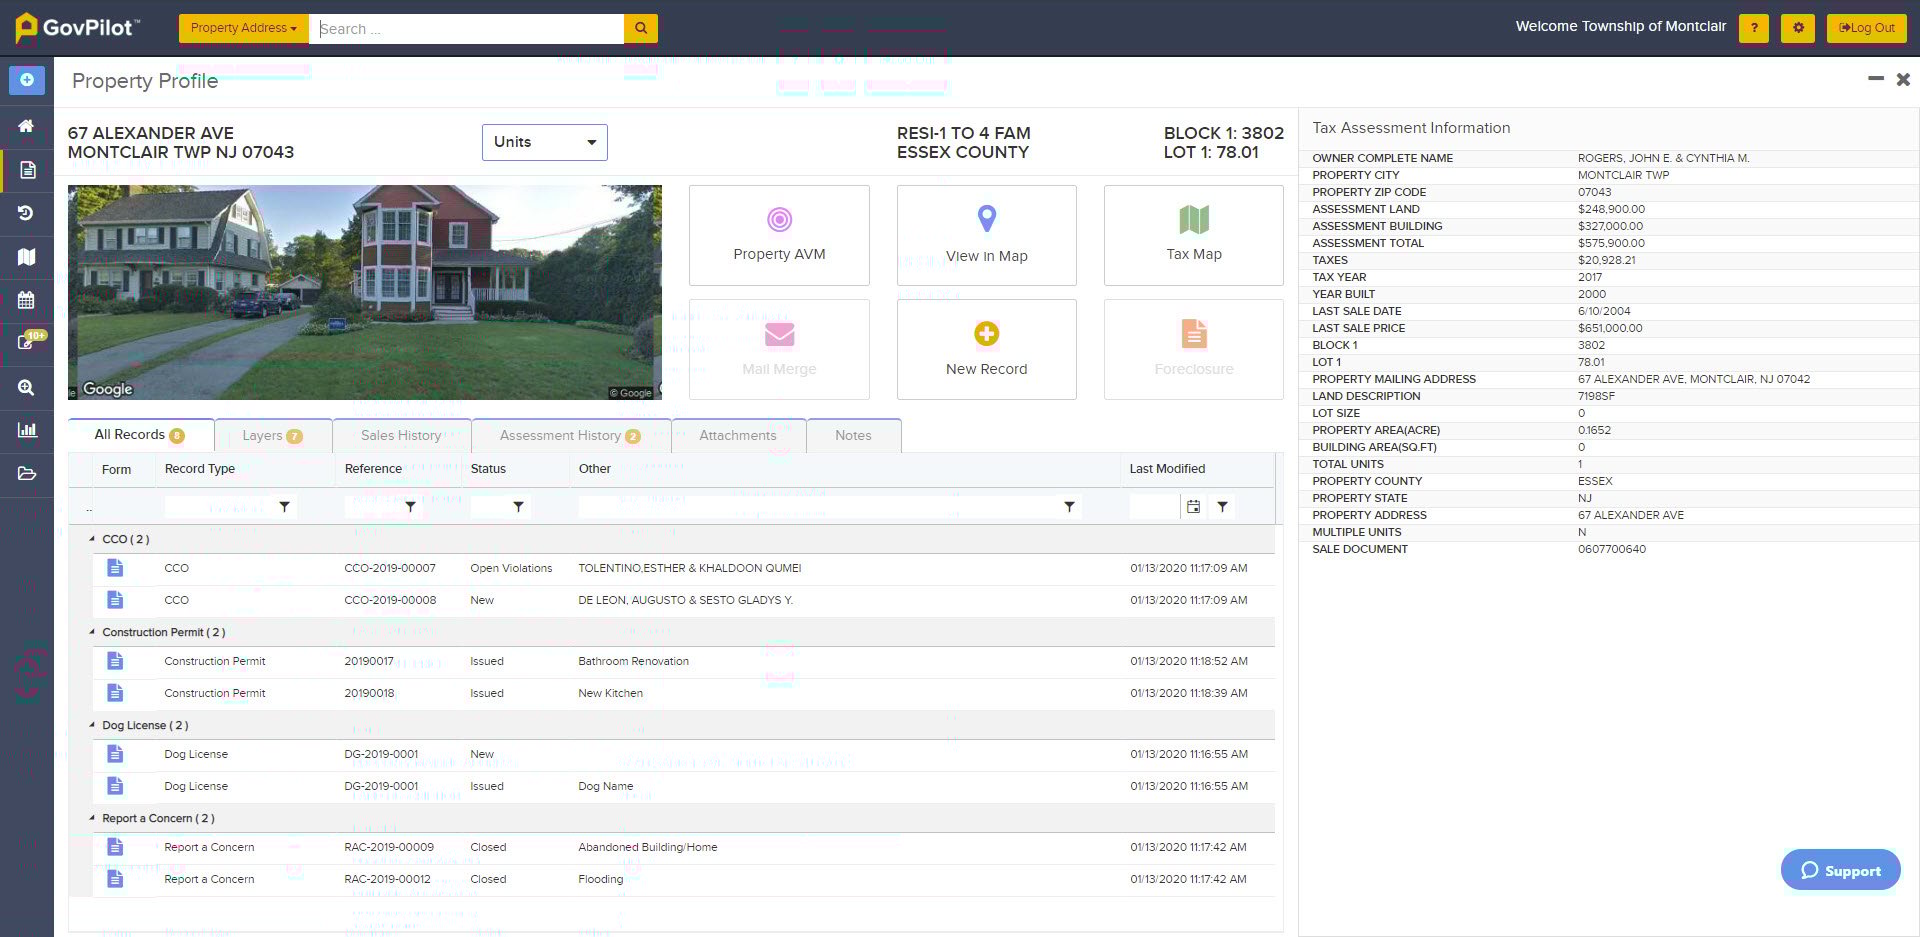Open the Calendar icon in the sidebar

pos(27,301)
